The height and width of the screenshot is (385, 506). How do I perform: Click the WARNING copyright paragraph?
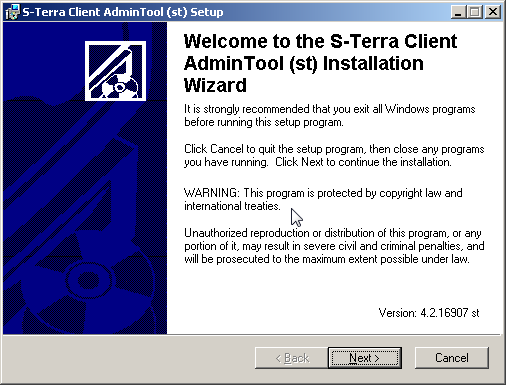click(x=323, y=199)
